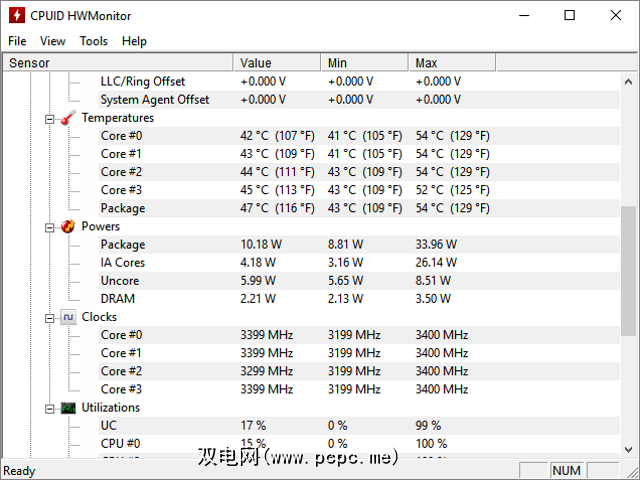This screenshot has height=480, width=640.
Task: Click the Utilizations group label
Action: coord(111,408)
